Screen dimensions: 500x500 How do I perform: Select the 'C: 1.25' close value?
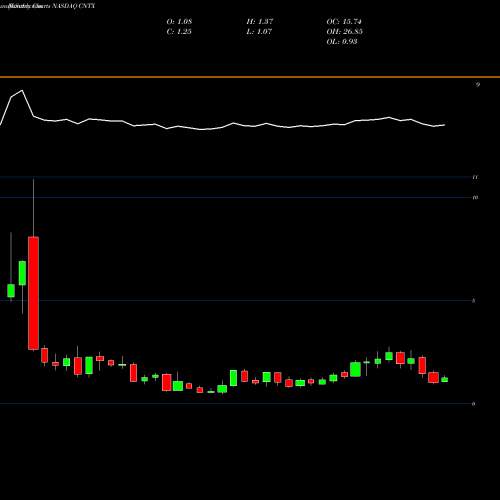[179, 32]
